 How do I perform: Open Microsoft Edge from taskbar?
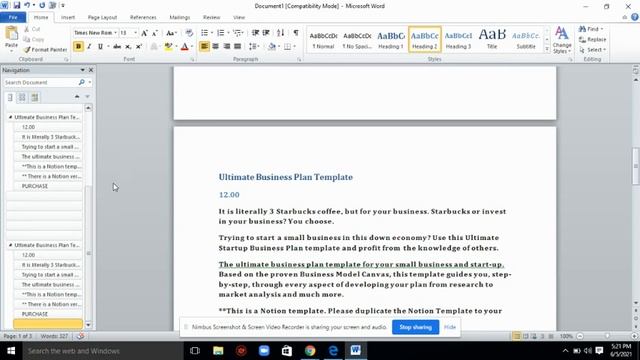333,351
